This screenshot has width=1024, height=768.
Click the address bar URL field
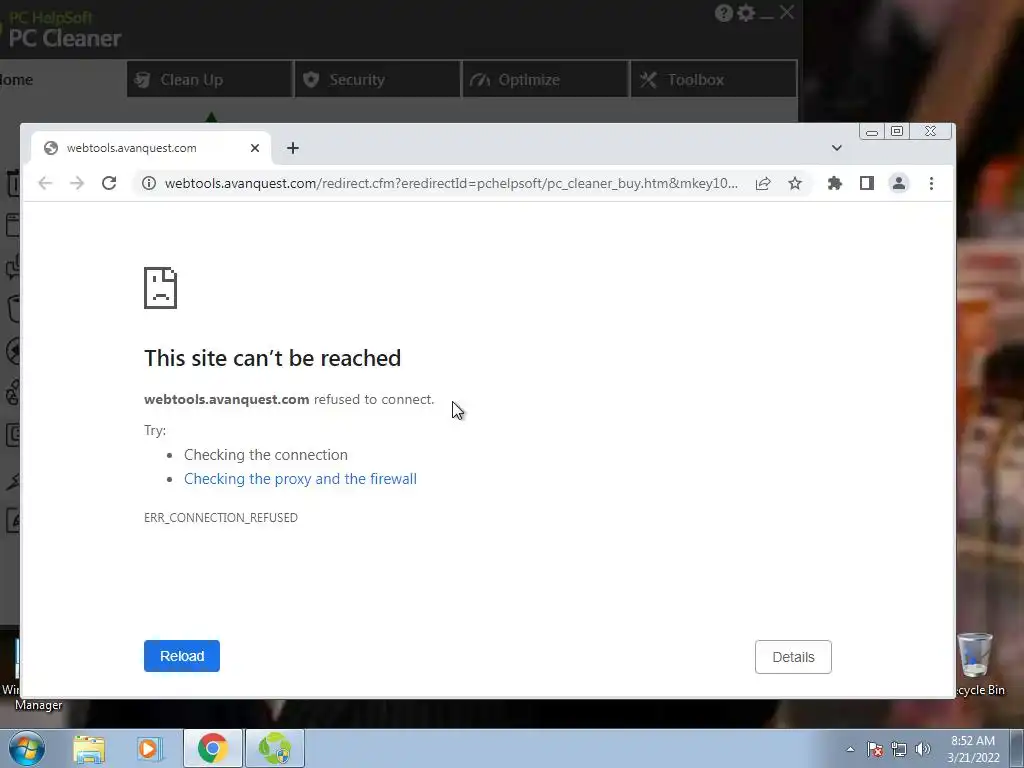[x=451, y=184]
